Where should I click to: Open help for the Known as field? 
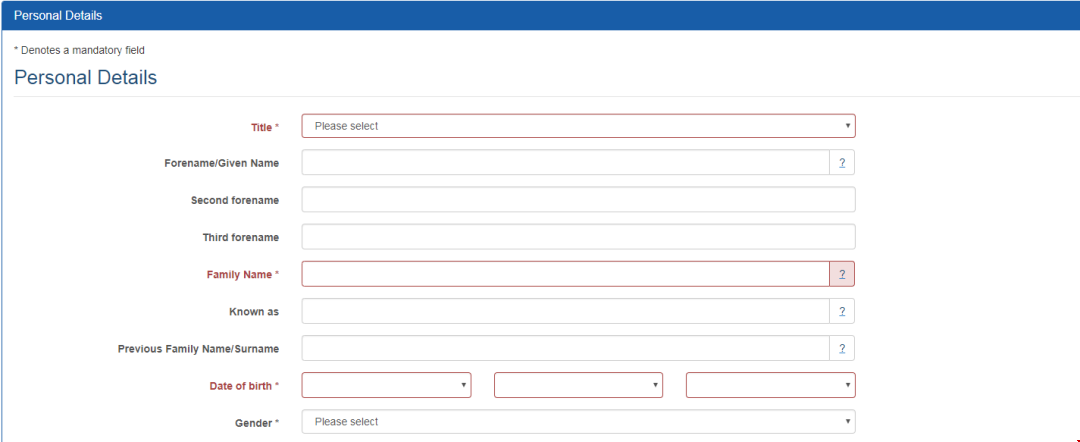click(x=842, y=311)
